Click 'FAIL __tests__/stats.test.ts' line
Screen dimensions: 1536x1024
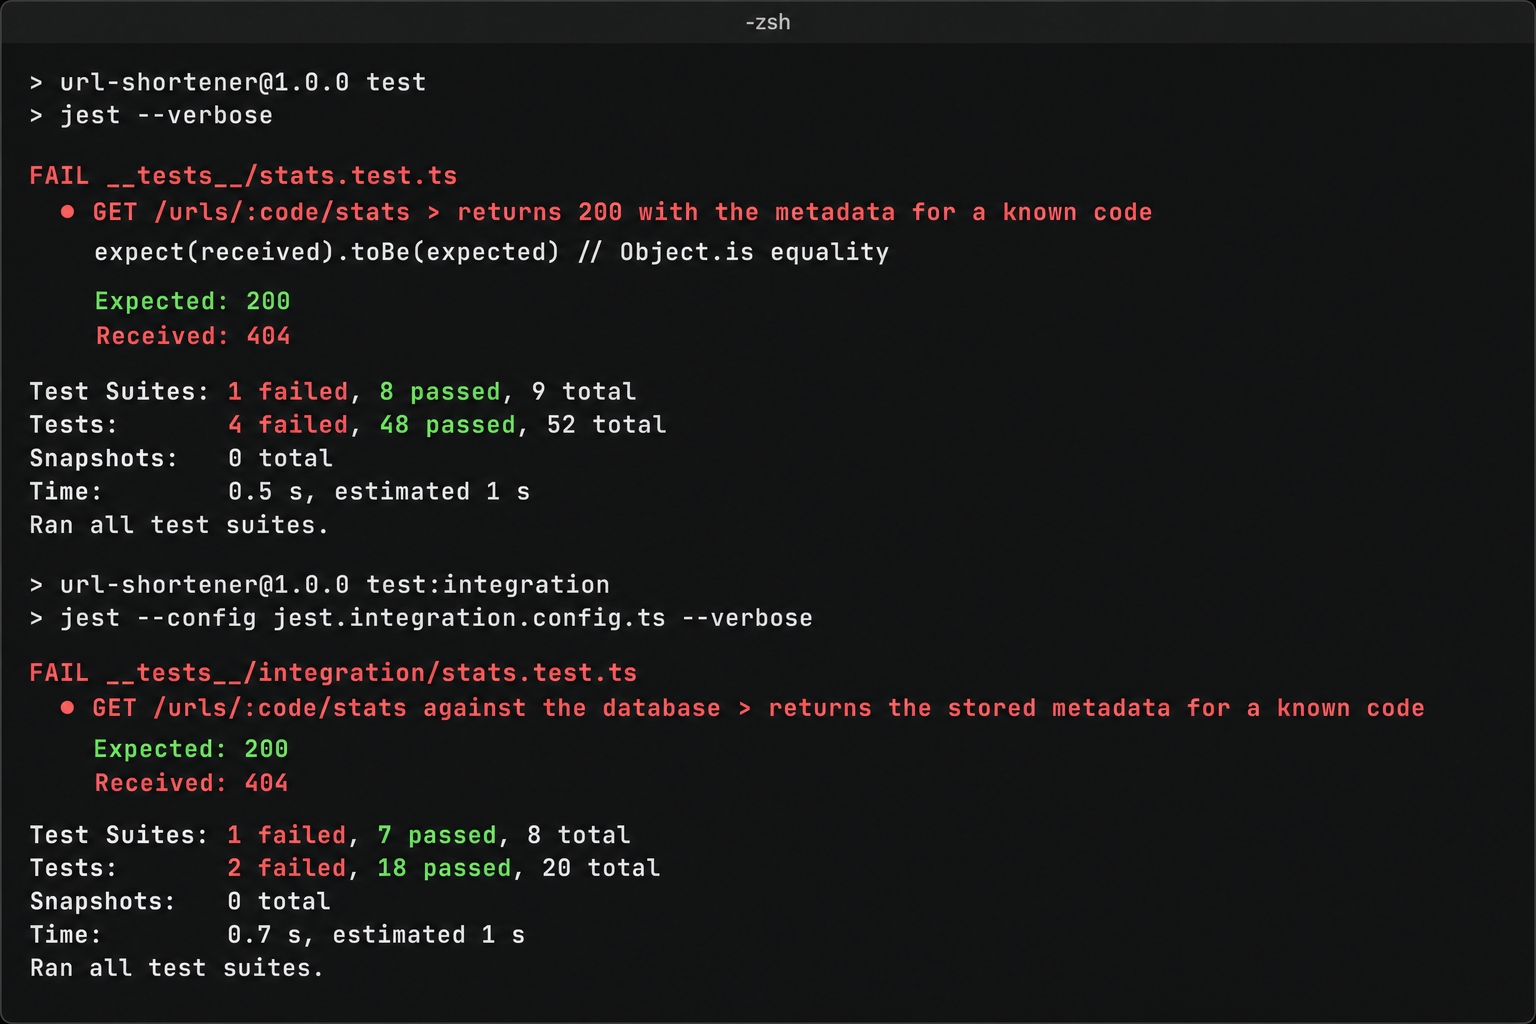[243, 175]
